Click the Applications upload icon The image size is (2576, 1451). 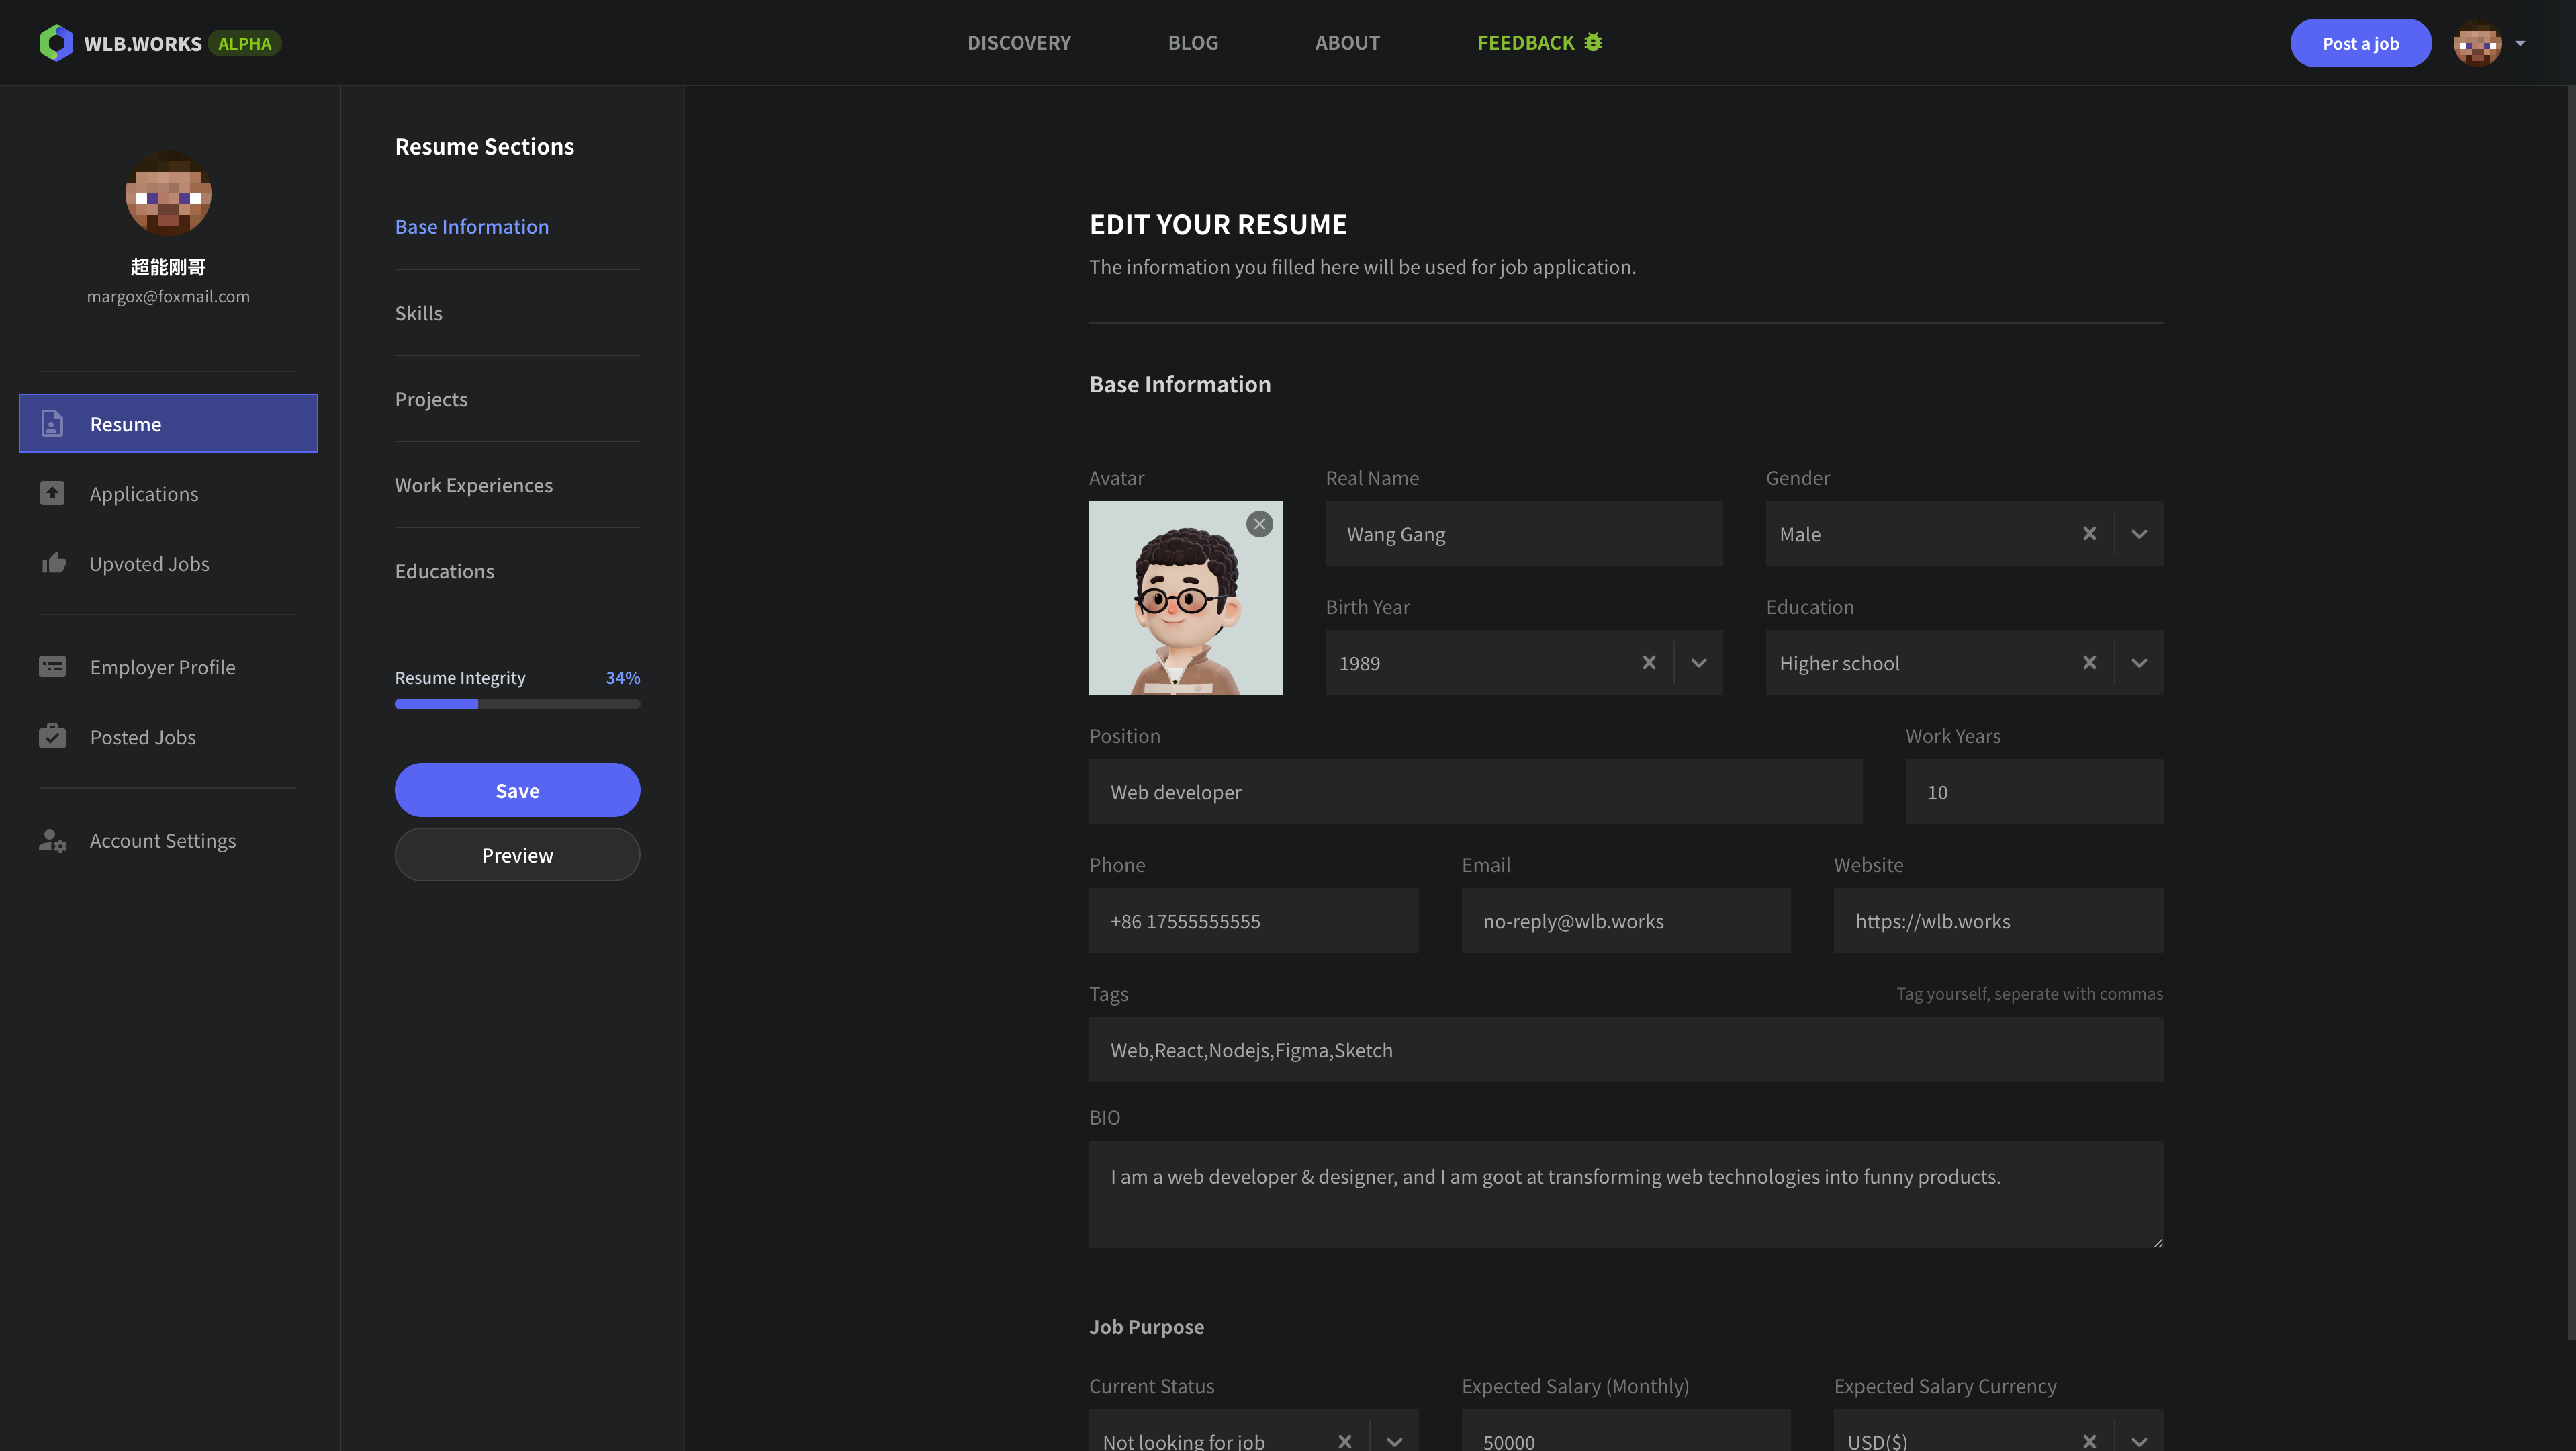(52, 493)
